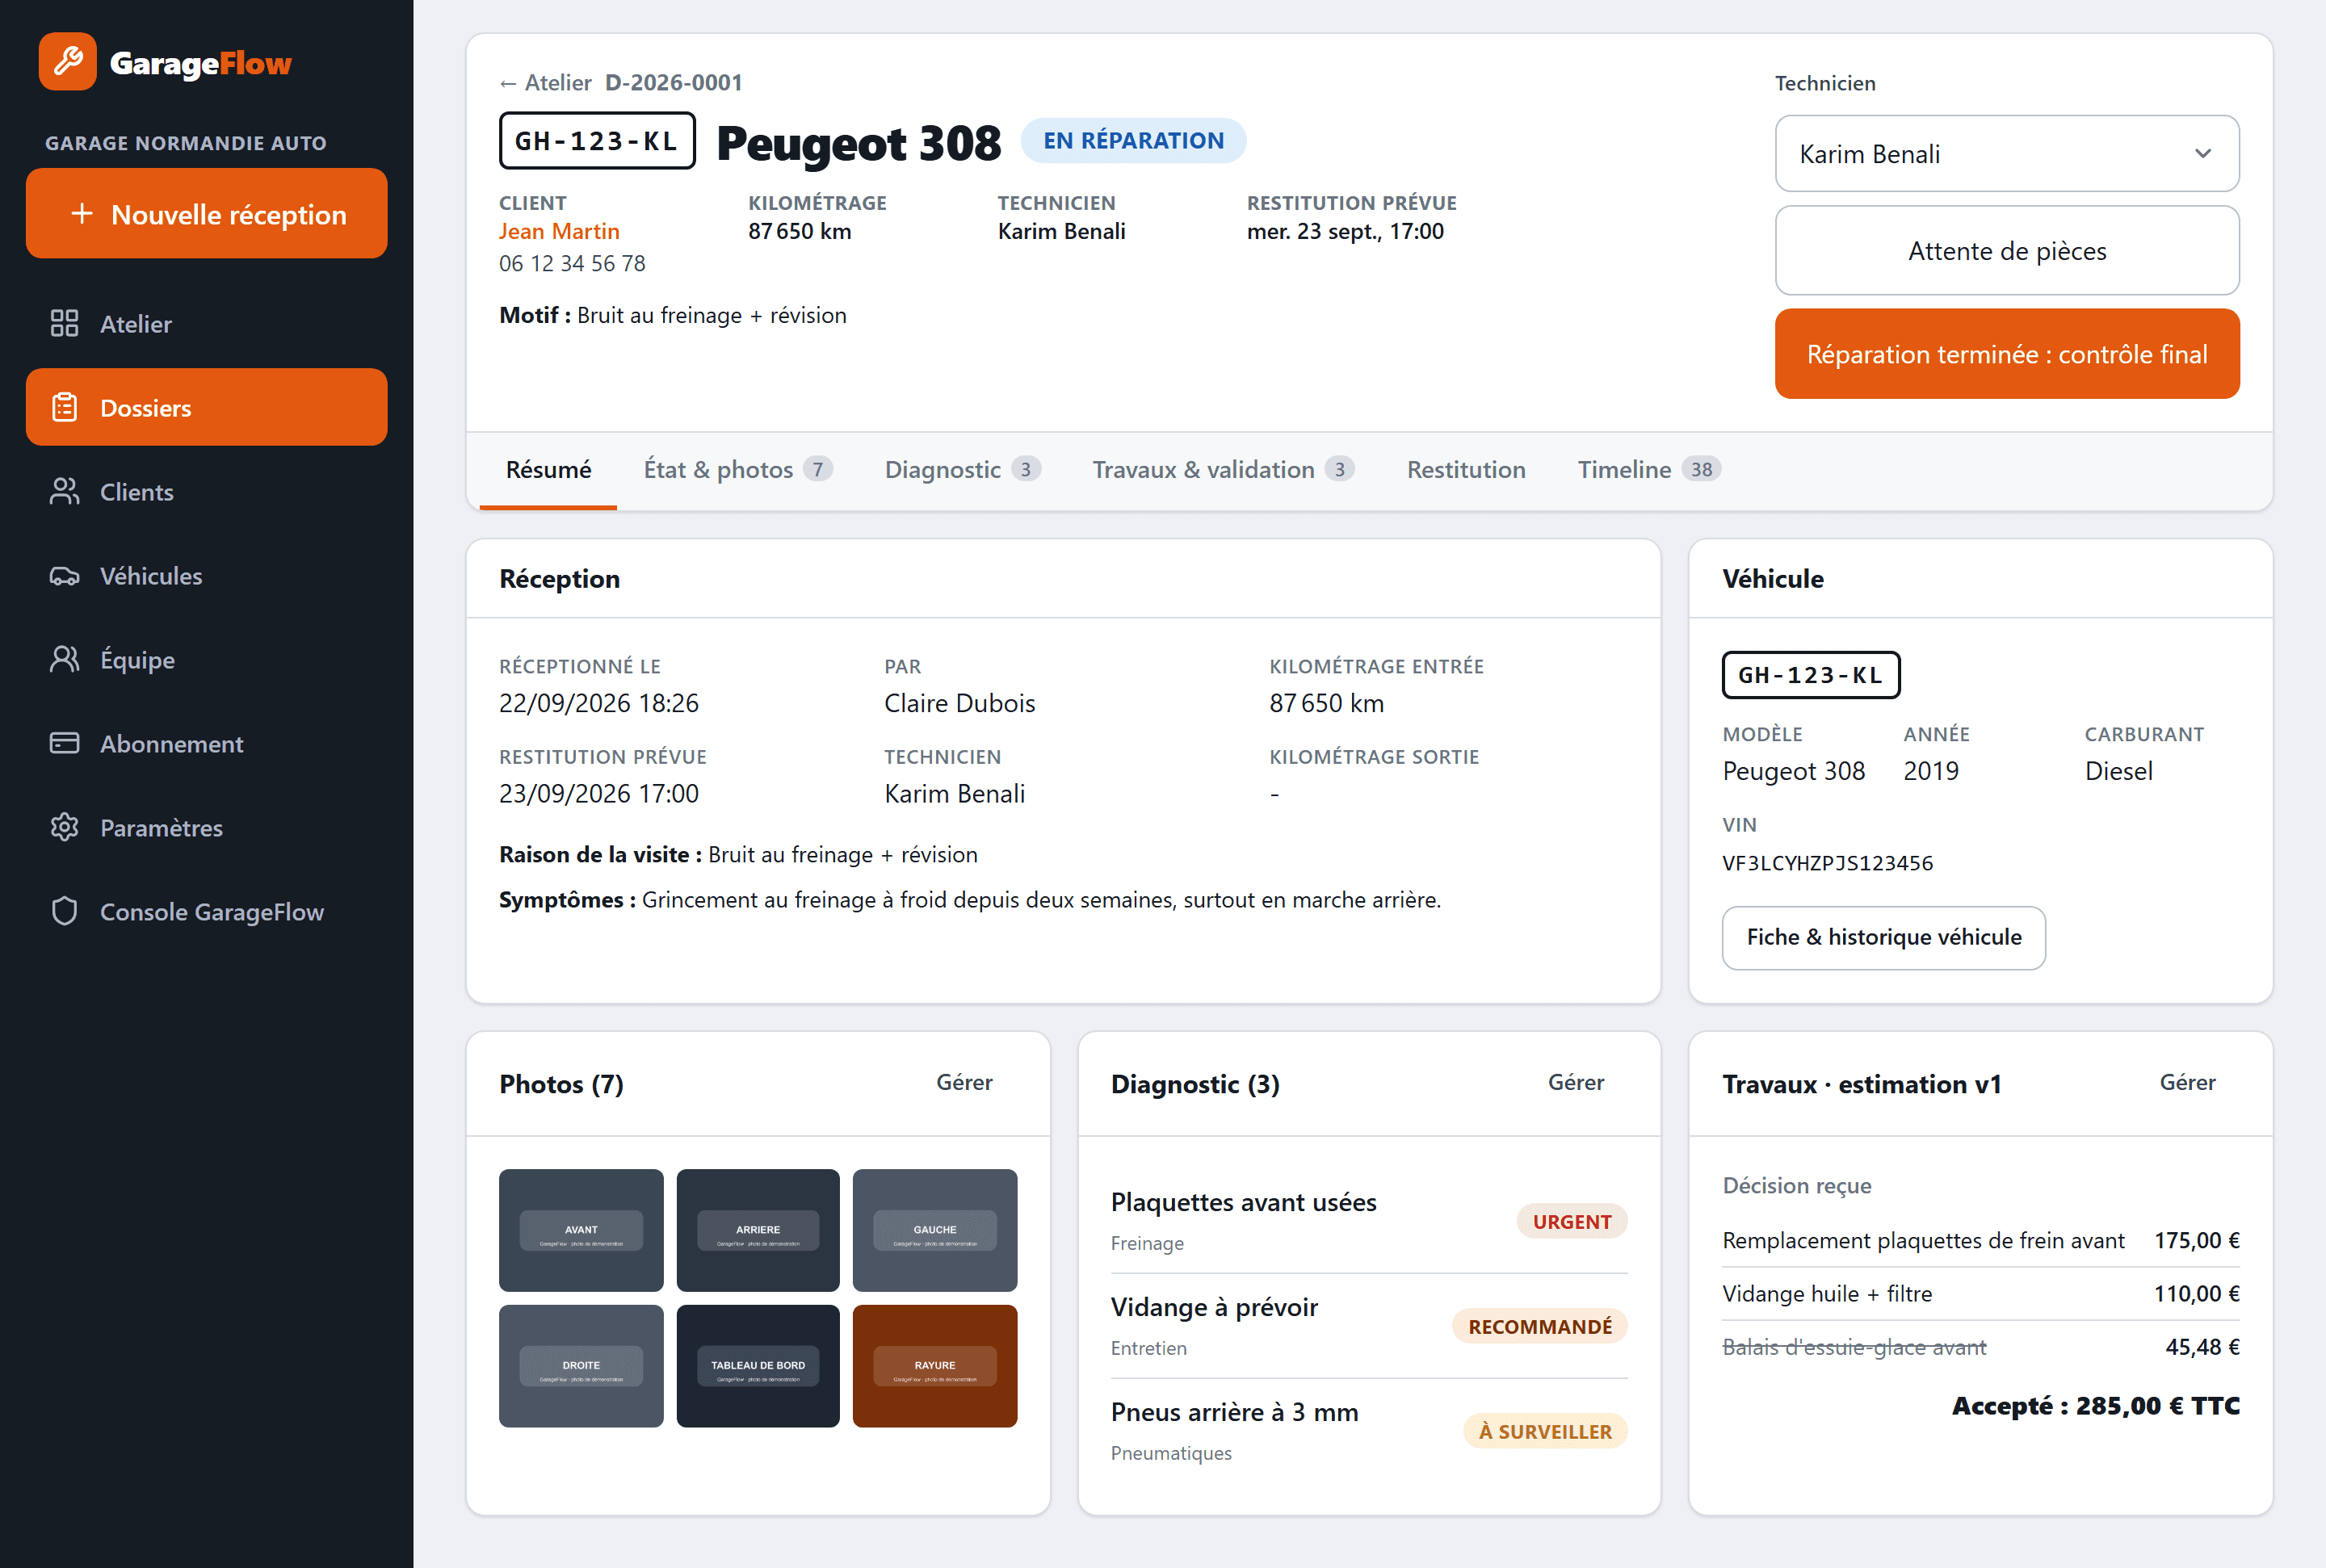The image size is (2326, 1568).
Task: Open Paramètres in the sidebar menu
Action: click(206, 827)
